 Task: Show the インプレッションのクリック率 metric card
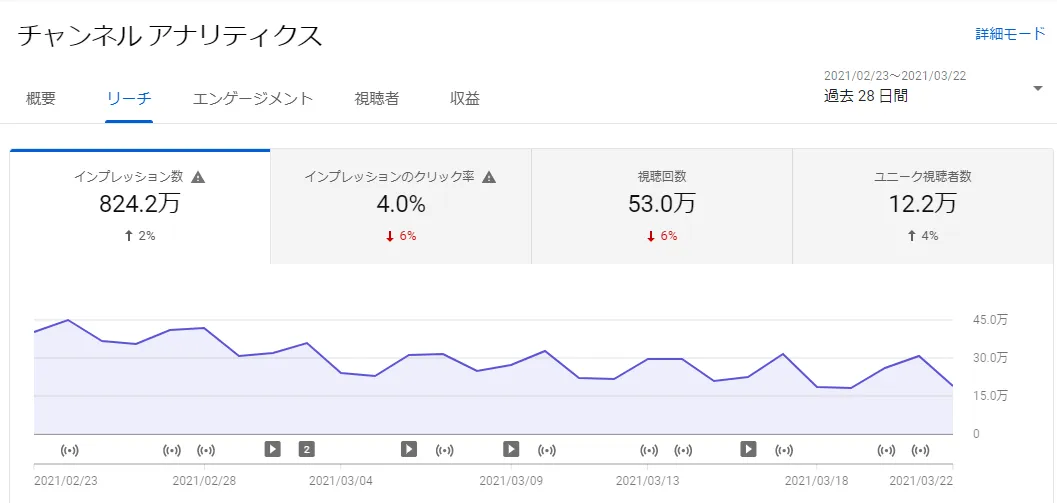click(400, 207)
